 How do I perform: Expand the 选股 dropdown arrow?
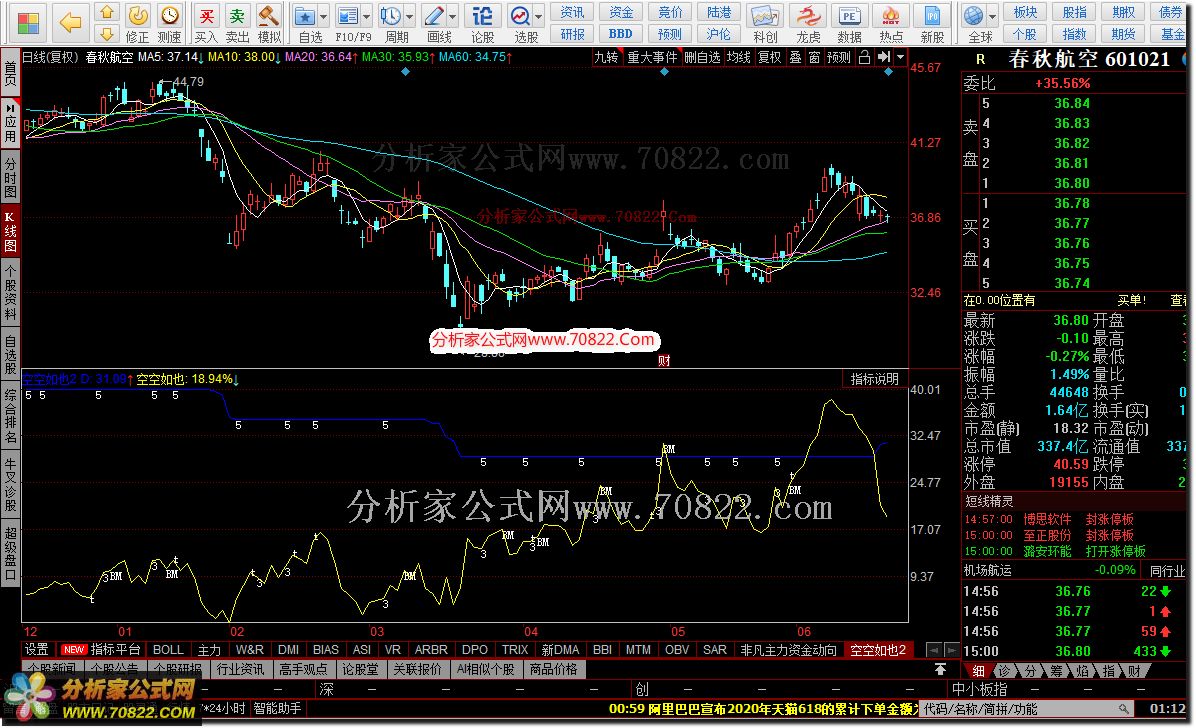click(x=539, y=16)
